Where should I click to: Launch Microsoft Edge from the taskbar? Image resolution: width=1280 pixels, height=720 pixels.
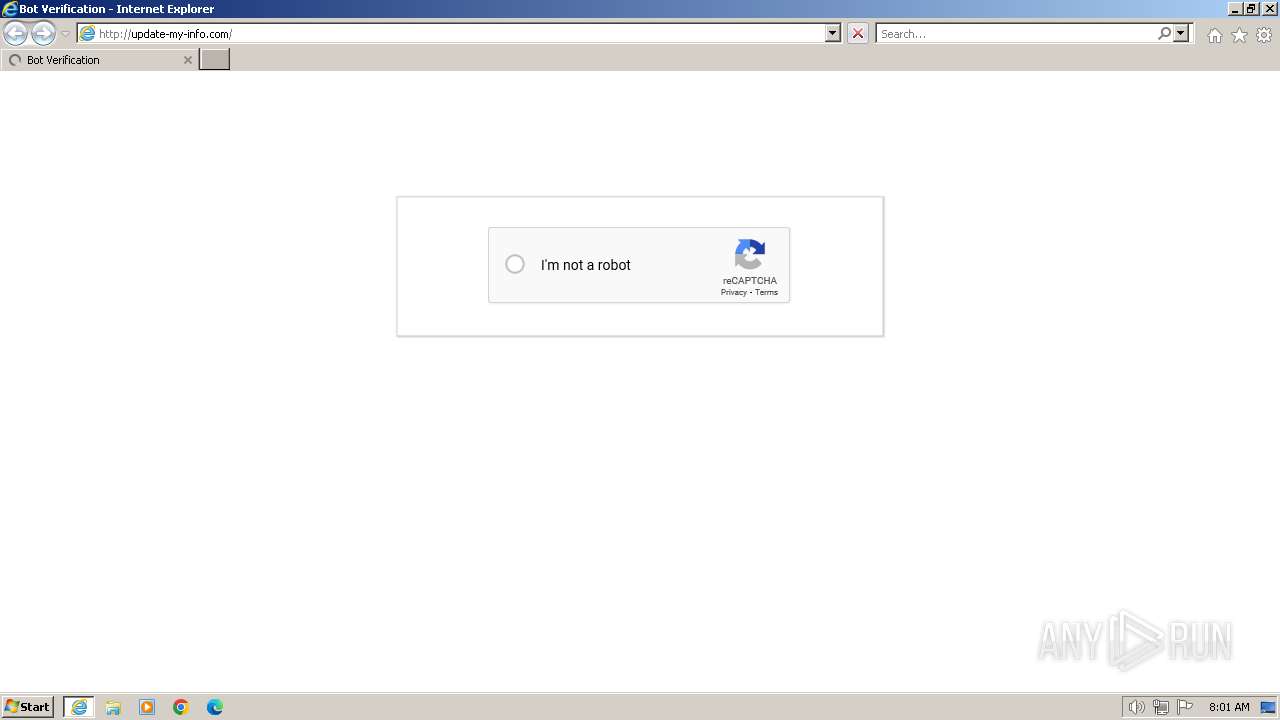tap(215, 707)
